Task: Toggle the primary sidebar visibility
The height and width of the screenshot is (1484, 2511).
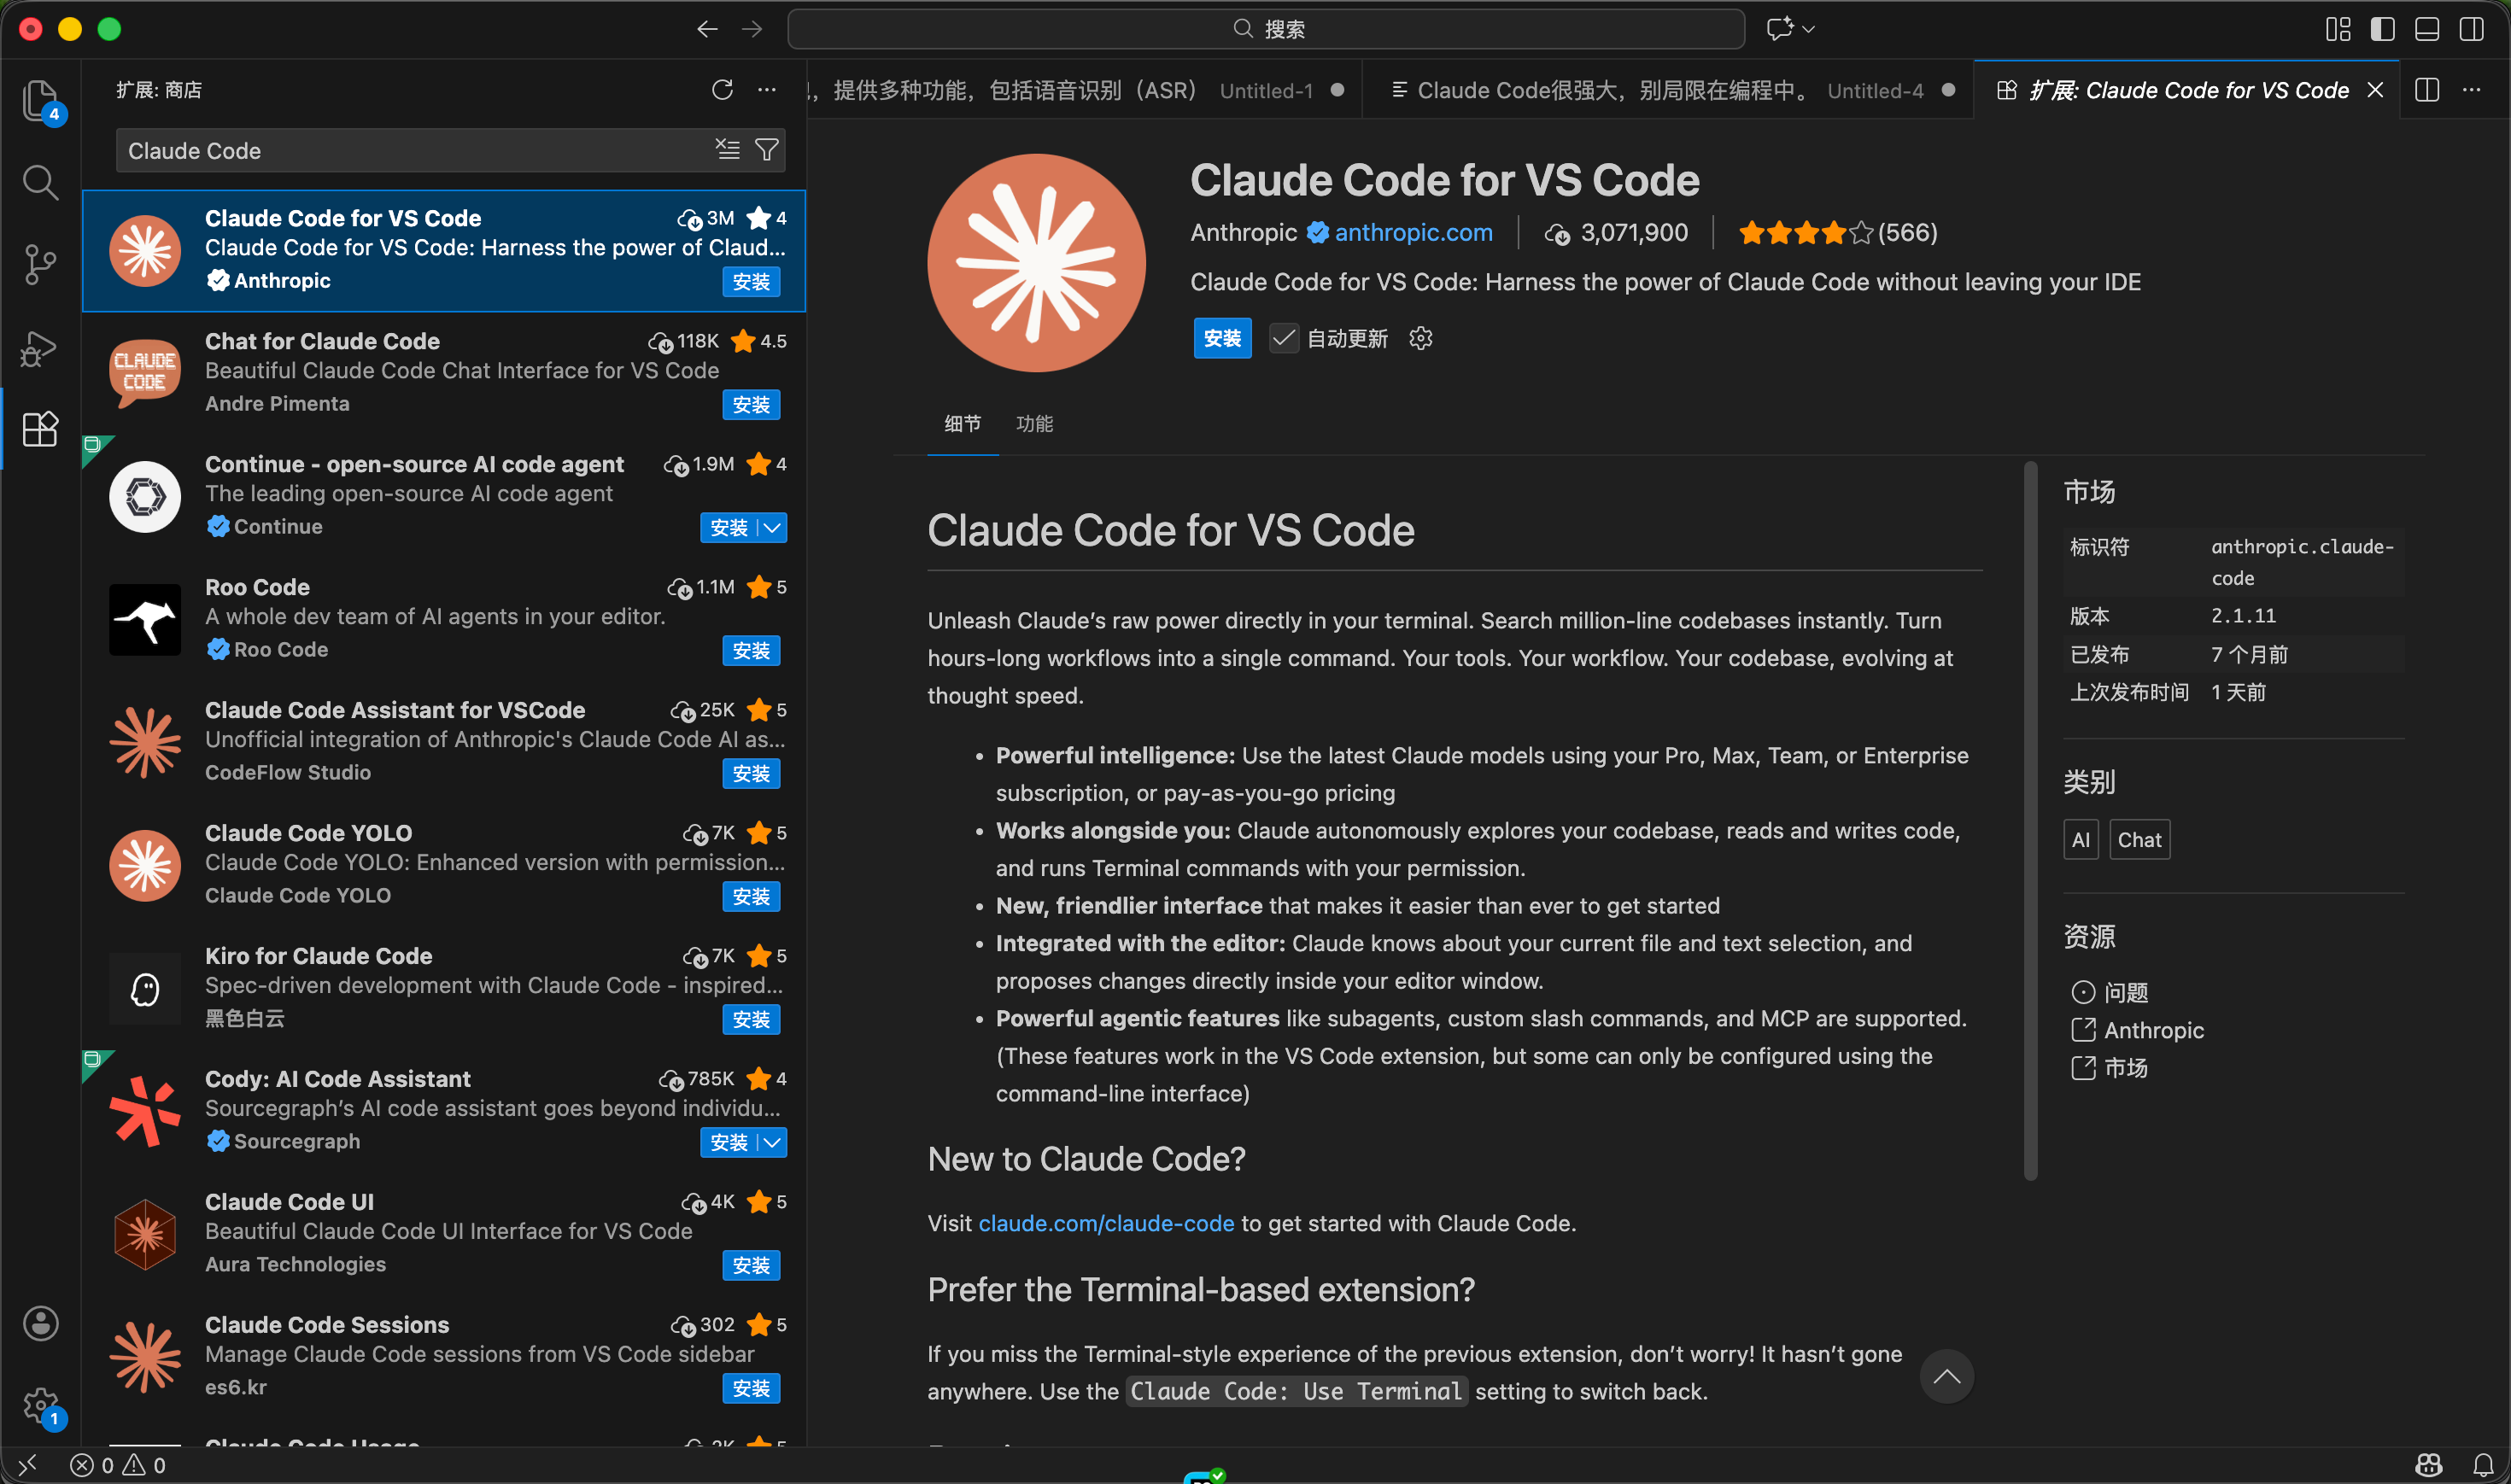Action: [2382, 29]
